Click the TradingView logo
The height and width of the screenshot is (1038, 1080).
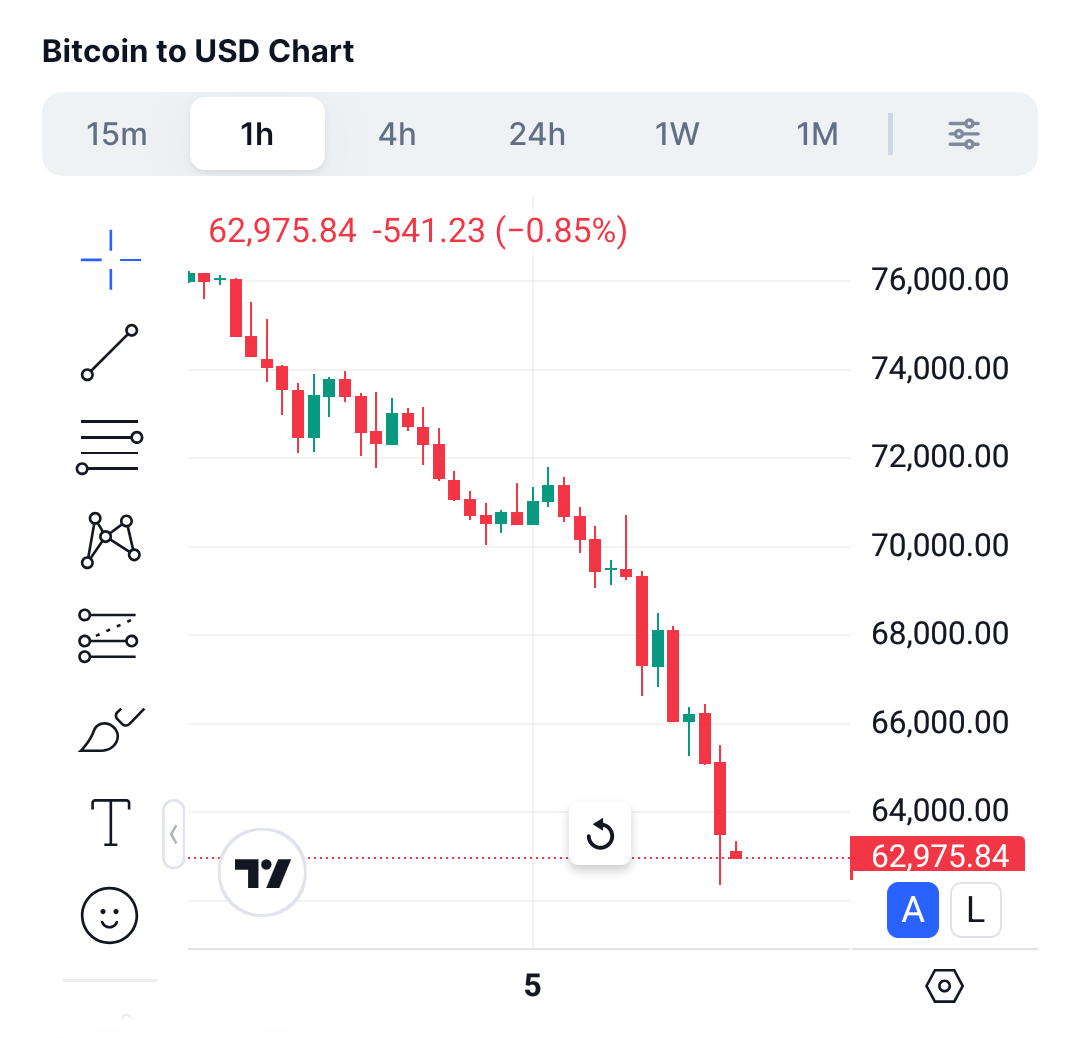262,873
